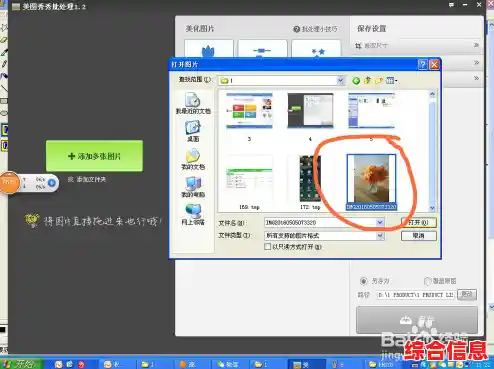Image resolution: width=494 pixels, height=369 pixels.
Task: Open 我的文档 my documents place
Action: tap(193, 159)
